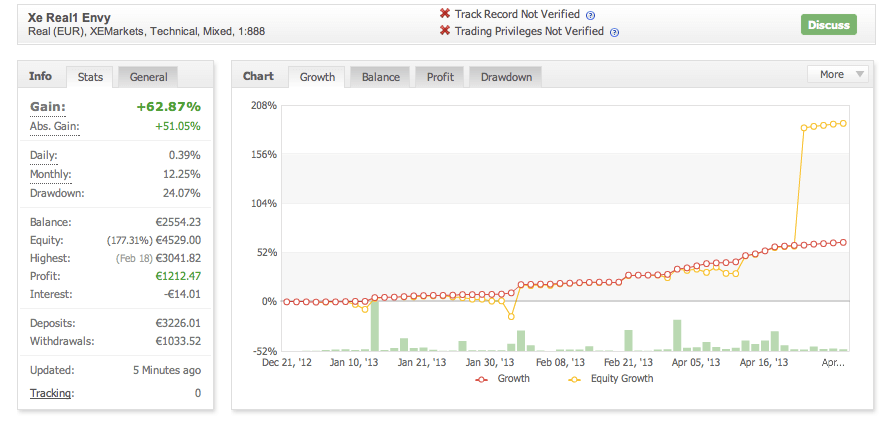Click red X icon for Track Record
This screenshot has height=427, width=882.
[x=445, y=14]
